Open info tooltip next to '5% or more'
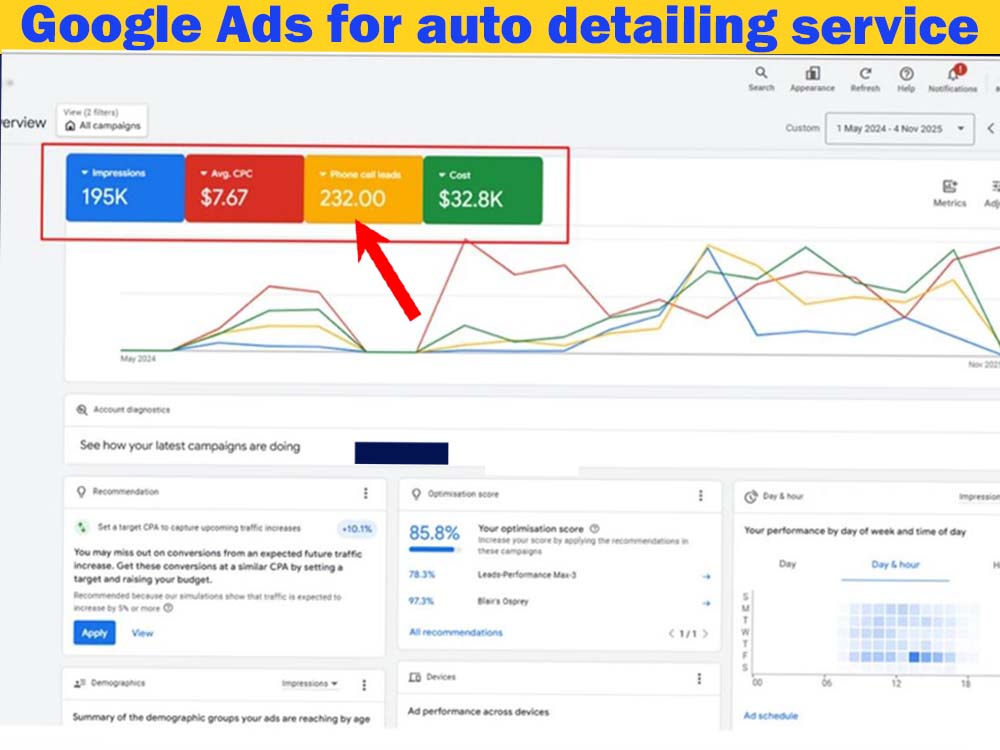 (x=168, y=608)
